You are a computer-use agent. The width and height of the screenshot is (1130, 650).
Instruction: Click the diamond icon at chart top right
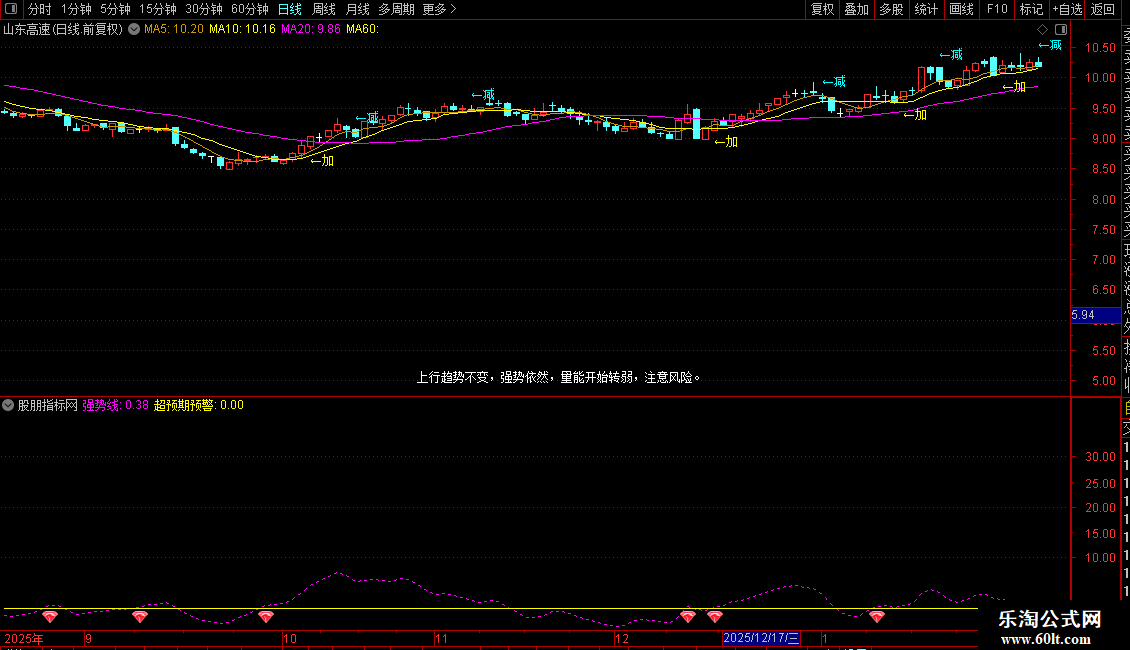click(x=1043, y=30)
